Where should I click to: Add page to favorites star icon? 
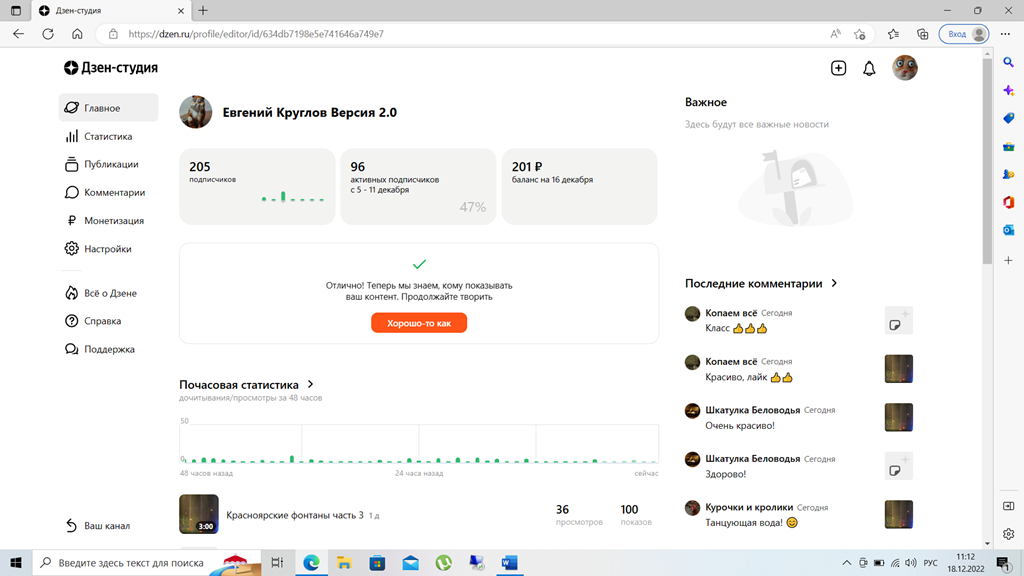pos(859,34)
